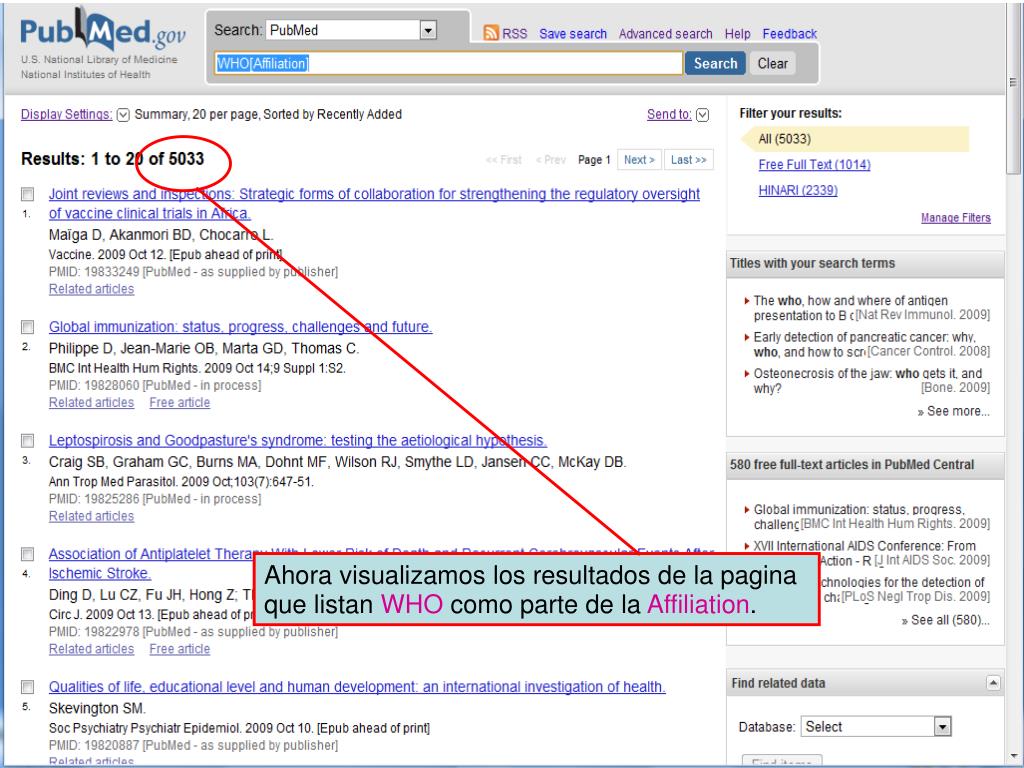Viewport: 1024px width, 768px height.
Task: Open Early detection of pancreatic cancer title
Action: coord(865,344)
